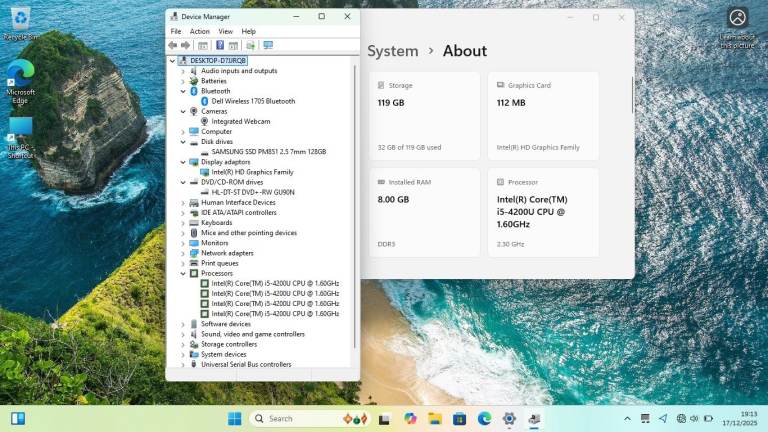Open File Explorer from the taskbar
The height and width of the screenshot is (432, 768).
point(435,418)
